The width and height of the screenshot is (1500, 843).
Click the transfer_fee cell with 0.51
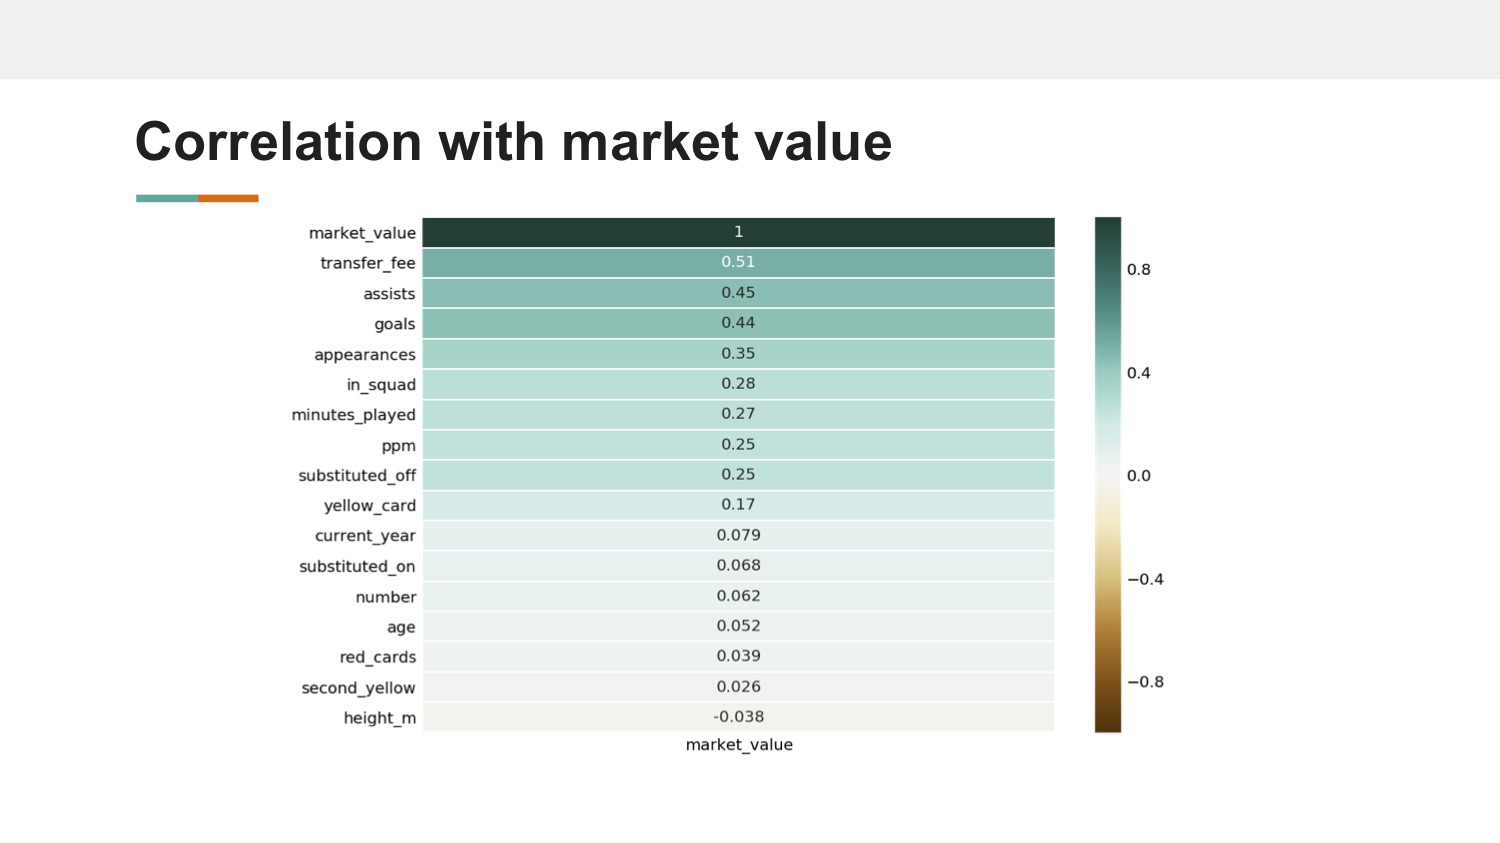[738, 262]
